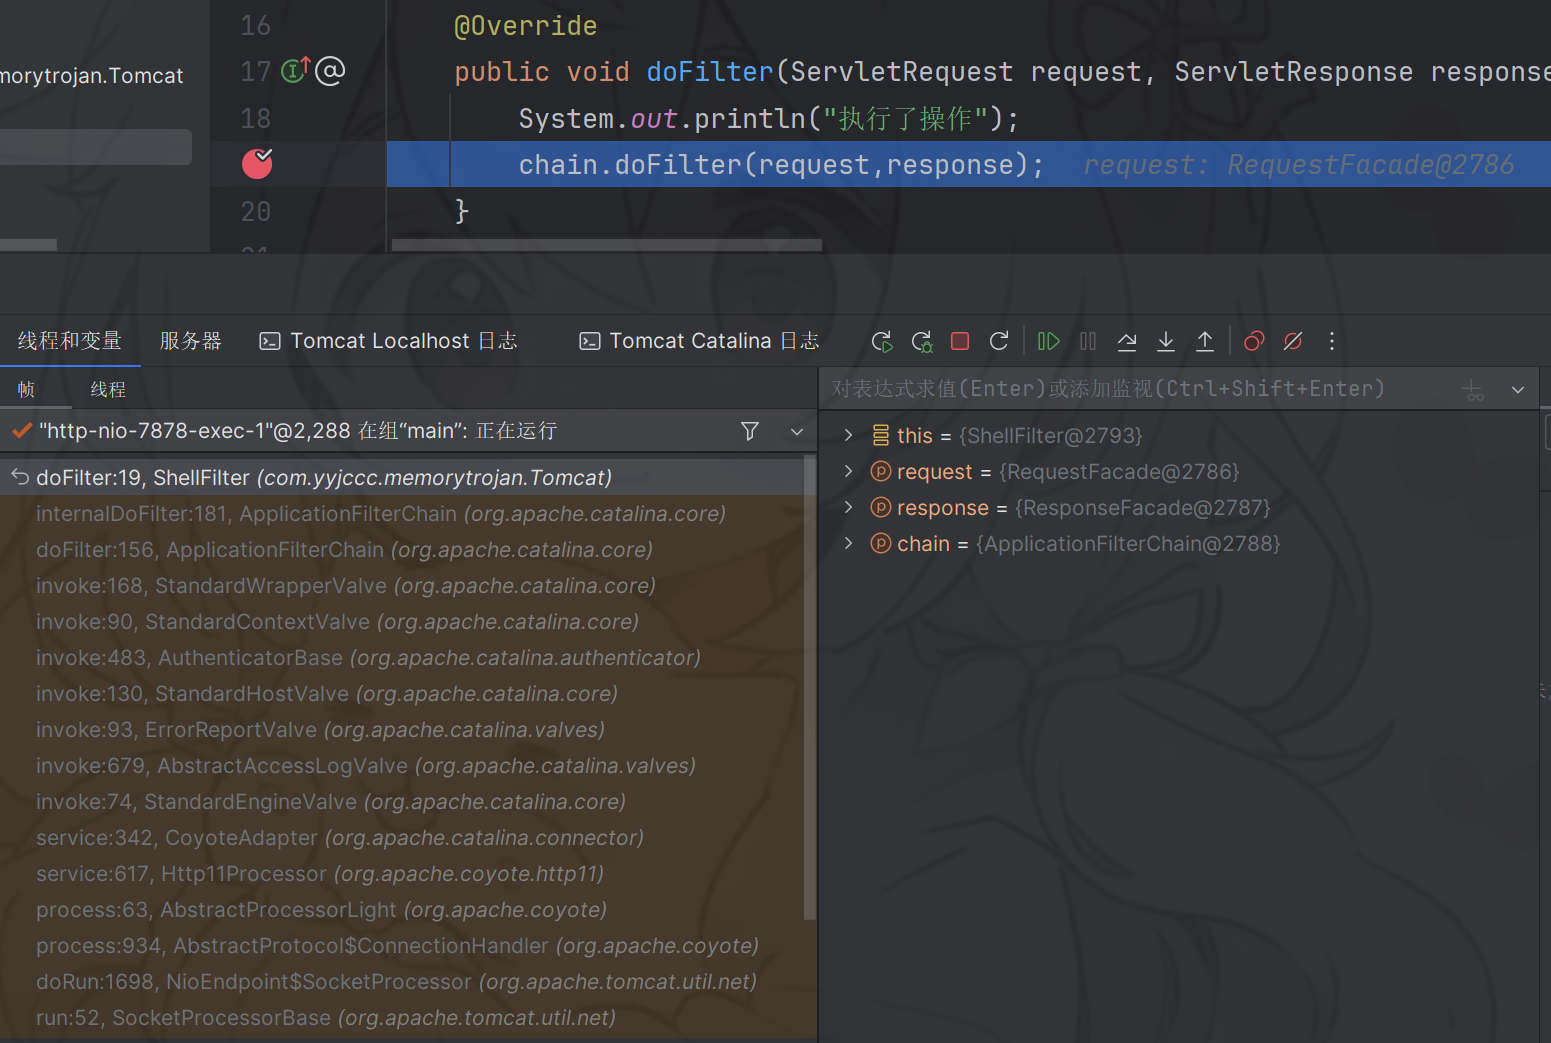
Task: Click the Resume Program icon
Action: pos(1048,342)
